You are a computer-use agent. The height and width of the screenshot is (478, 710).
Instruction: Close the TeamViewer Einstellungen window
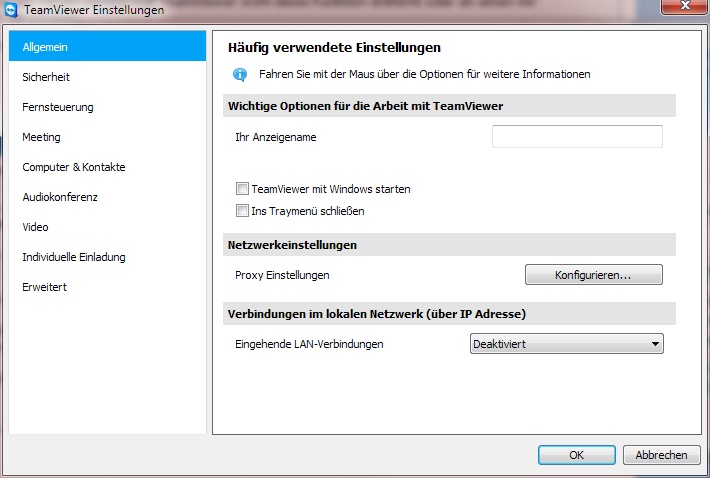pos(685,6)
